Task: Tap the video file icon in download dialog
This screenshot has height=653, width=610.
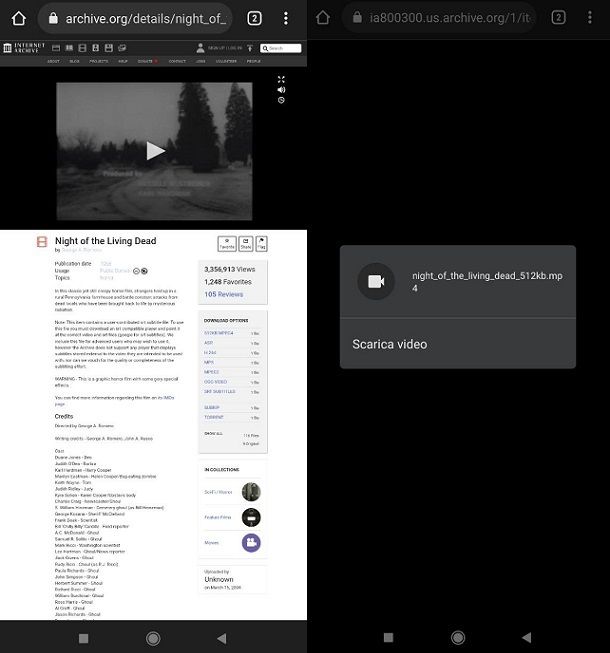Action: pos(376,282)
